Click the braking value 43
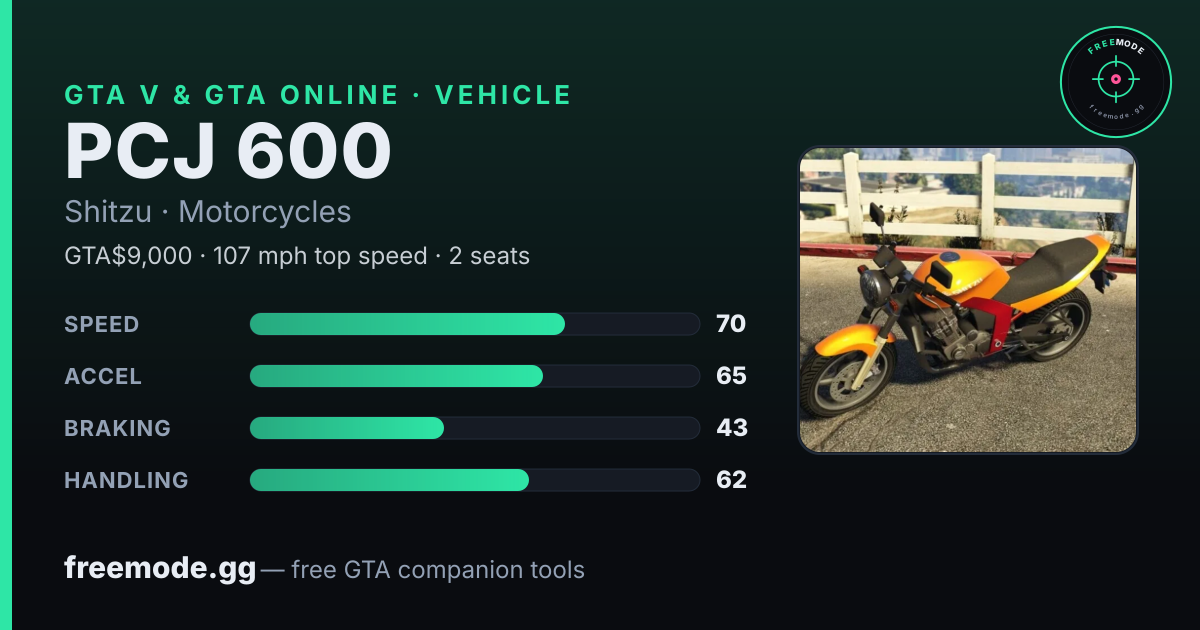Screen dimensions: 1200x630 click(x=731, y=428)
